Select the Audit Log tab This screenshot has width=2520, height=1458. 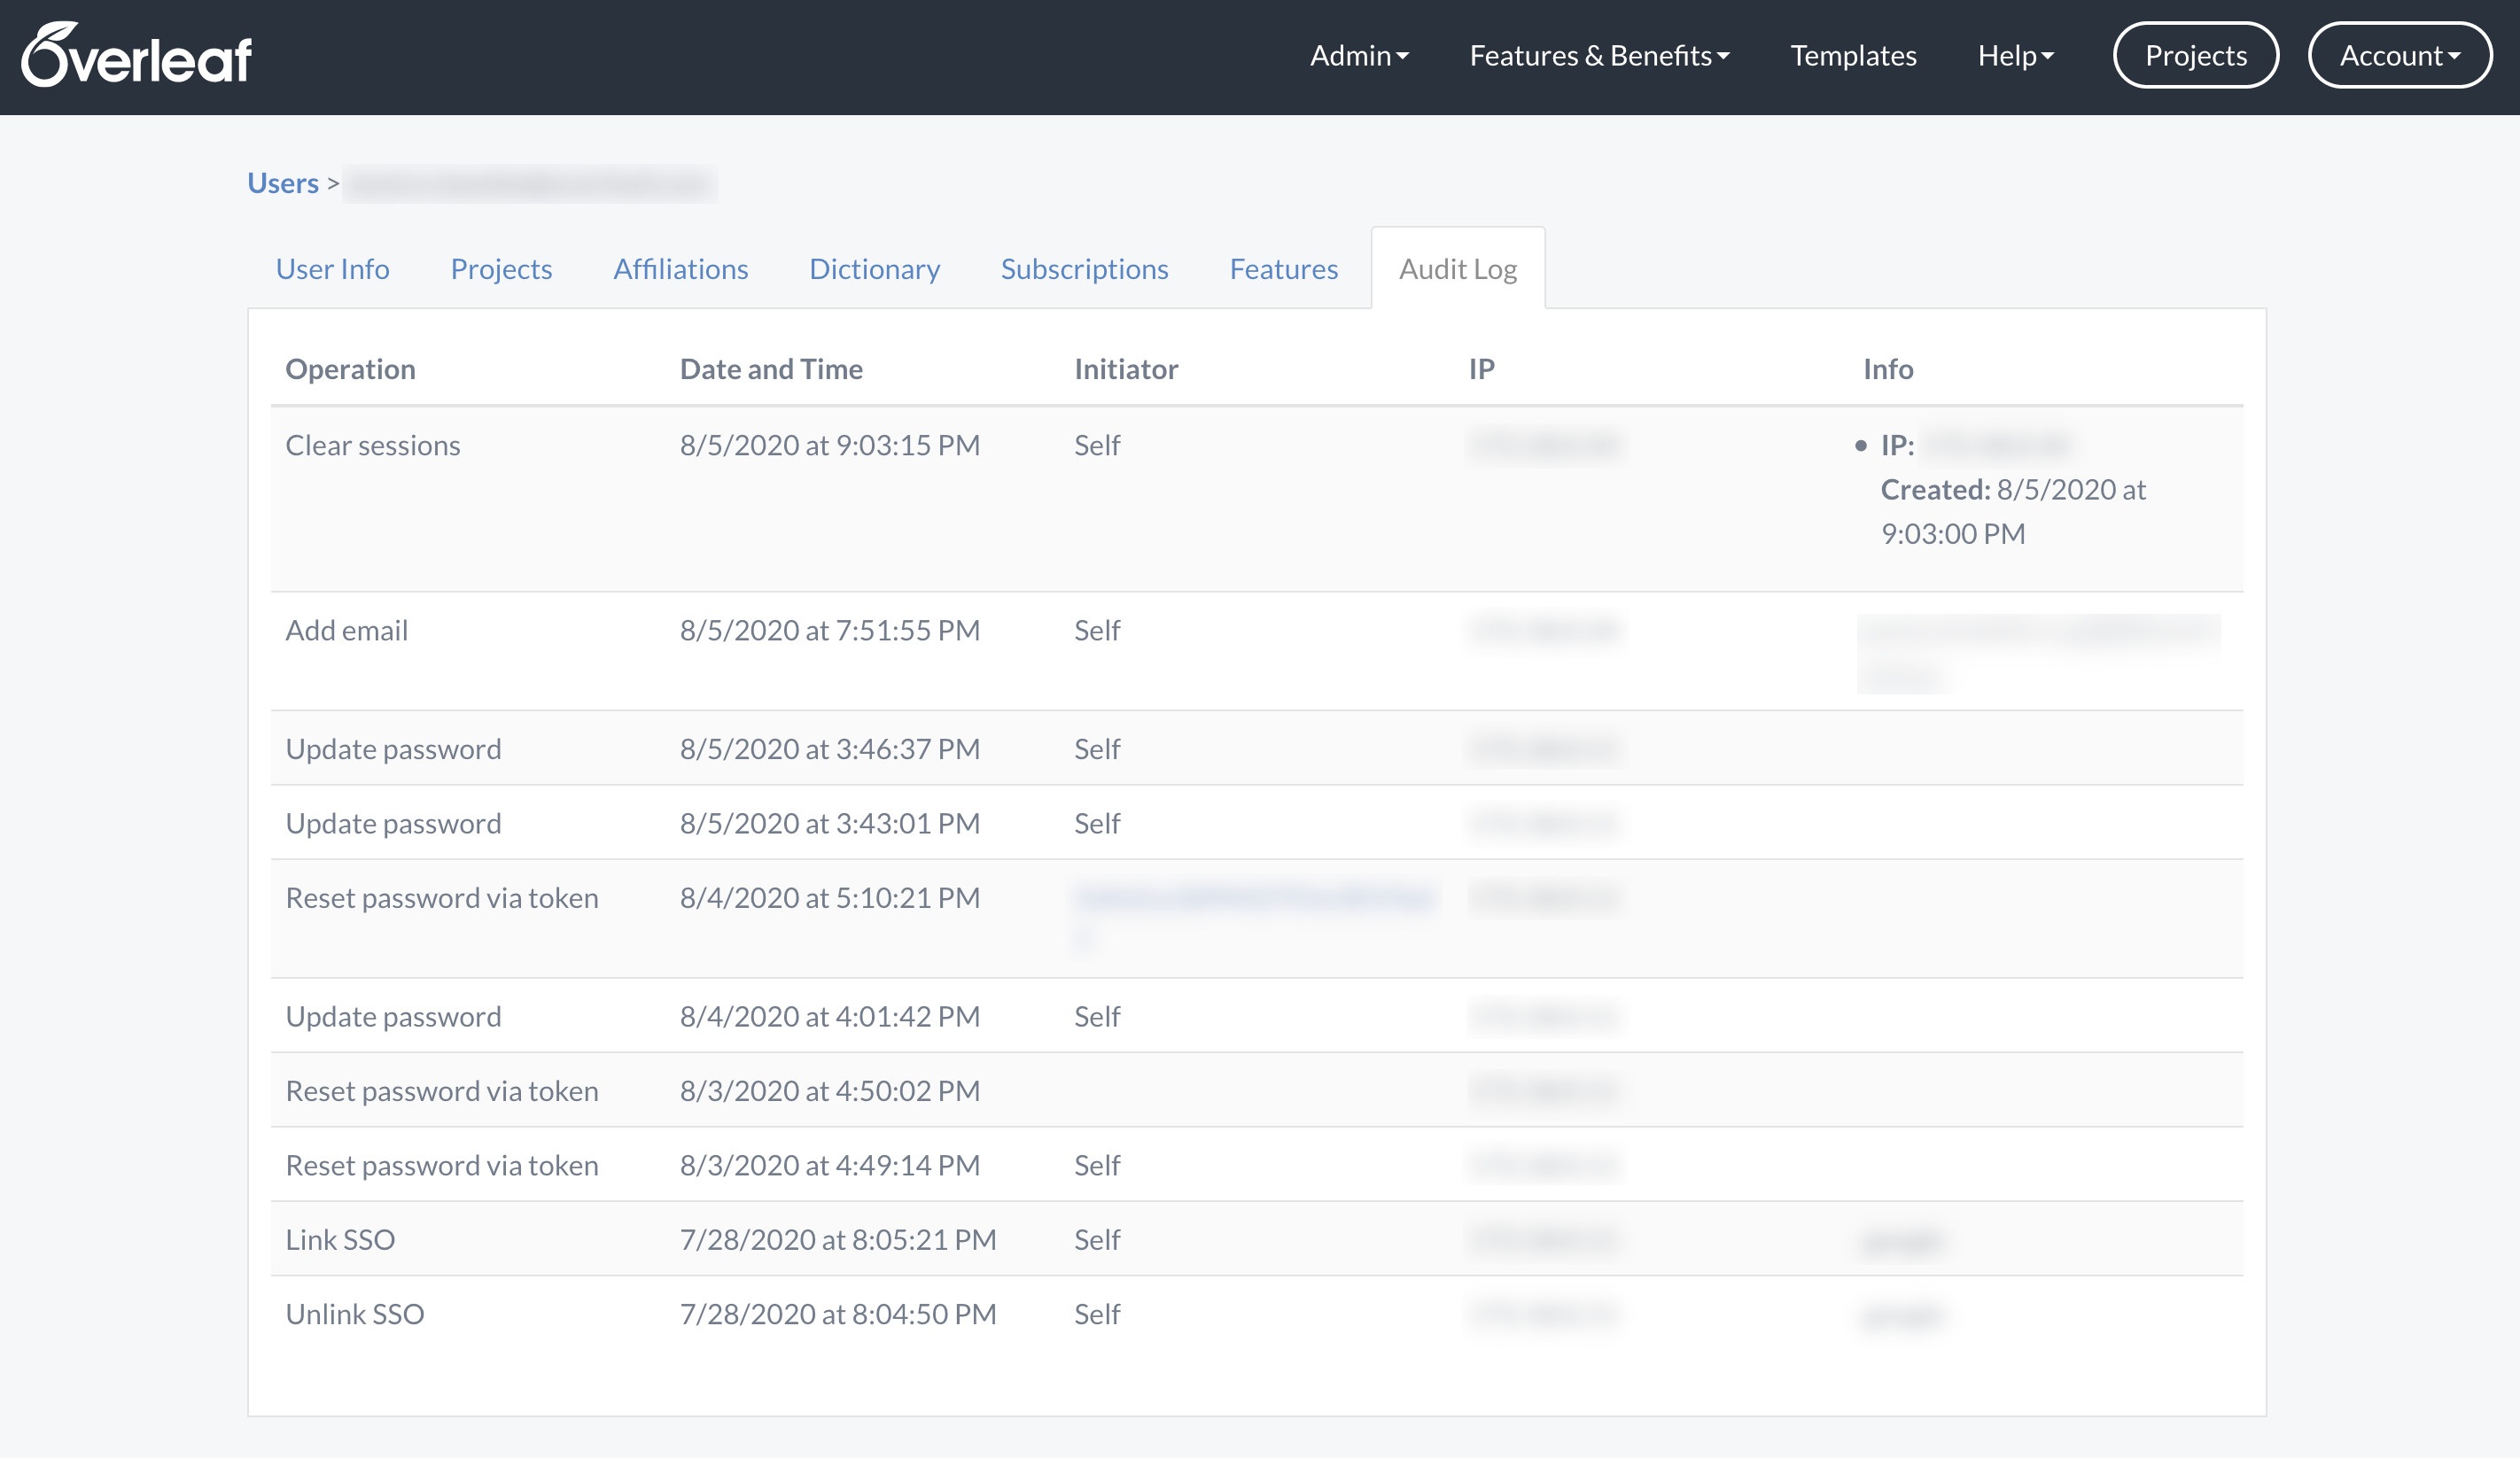point(1457,269)
